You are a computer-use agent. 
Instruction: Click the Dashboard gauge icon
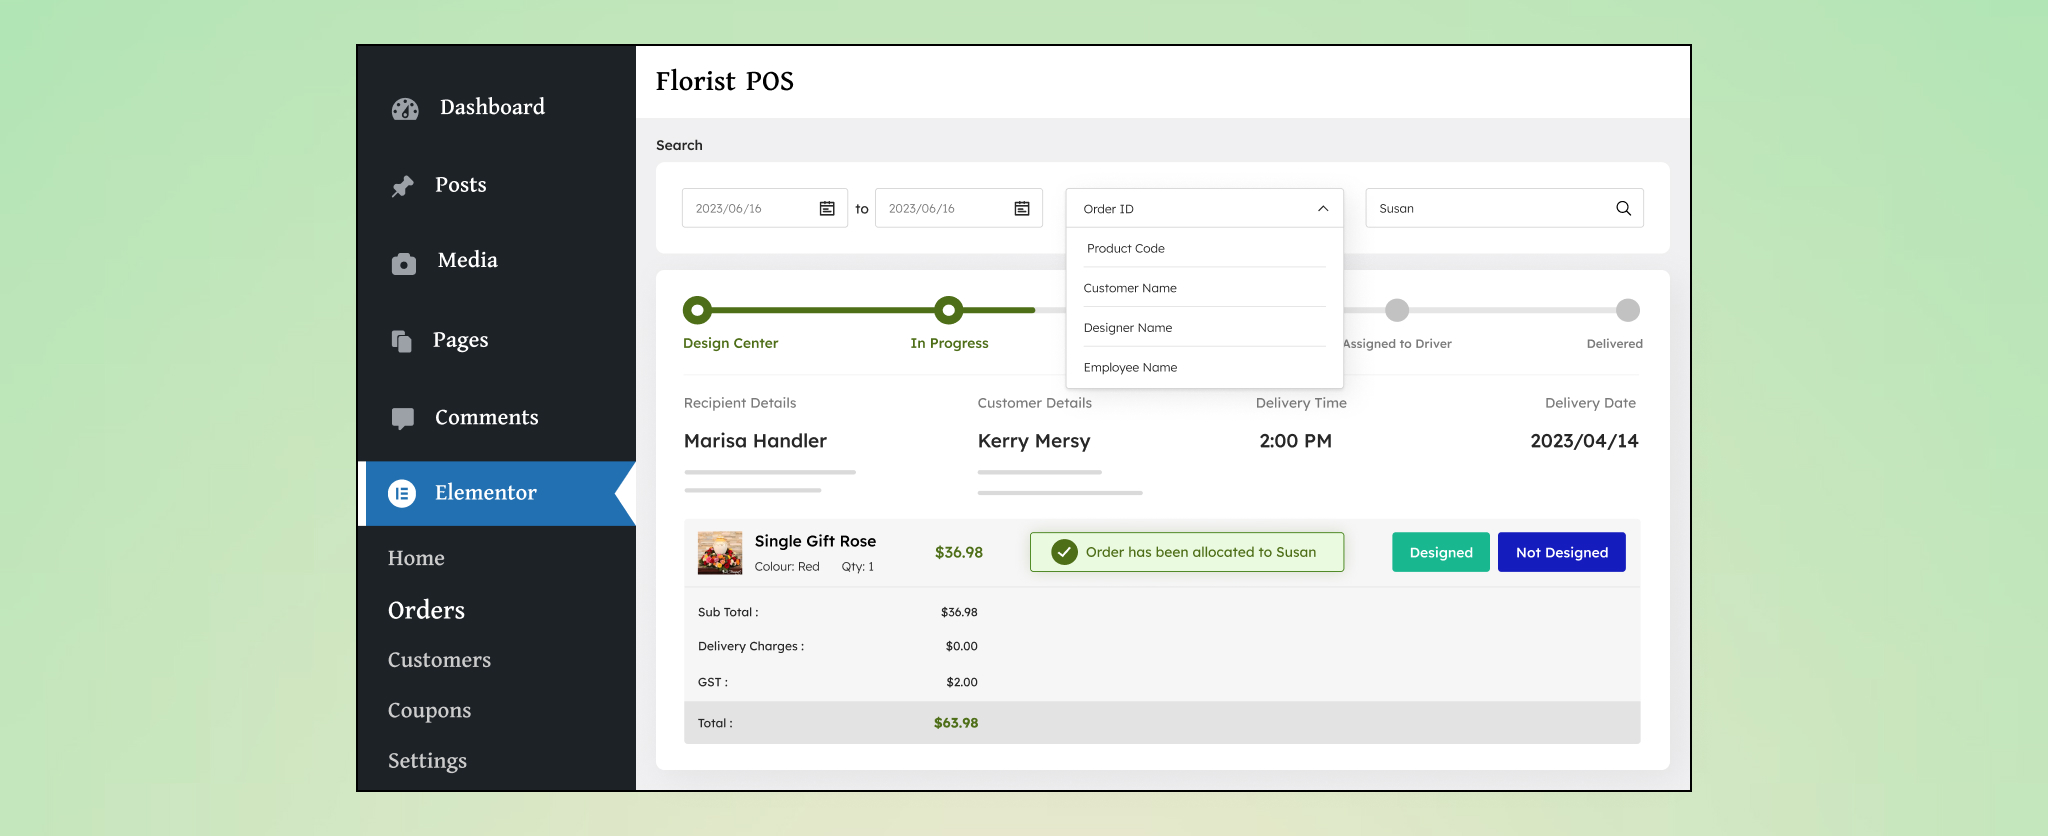pyautogui.click(x=405, y=109)
